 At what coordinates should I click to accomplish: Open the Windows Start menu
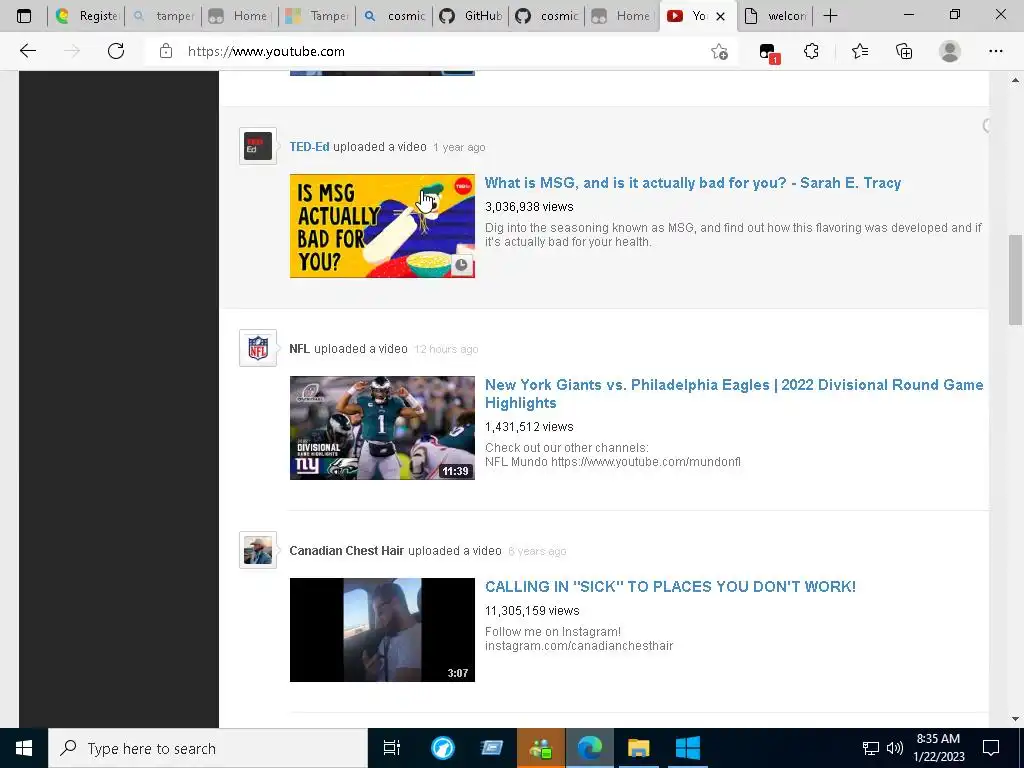(x=24, y=748)
